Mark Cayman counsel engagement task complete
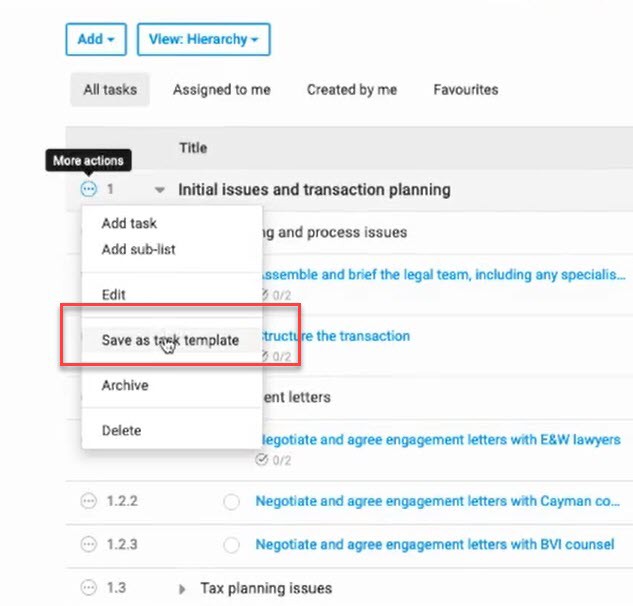The height and width of the screenshot is (606, 633). pyautogui.click(x=232, y=502)
